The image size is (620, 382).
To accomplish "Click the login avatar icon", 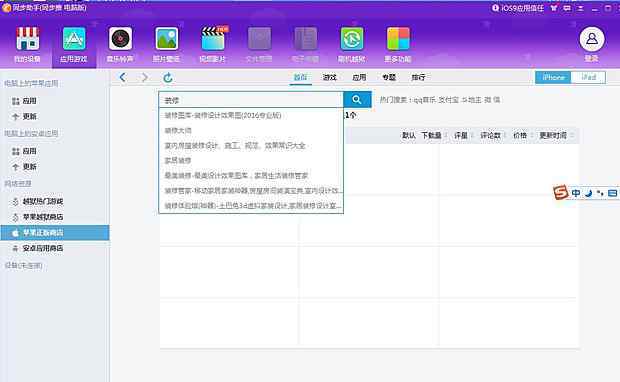I will tap(592, 39).
